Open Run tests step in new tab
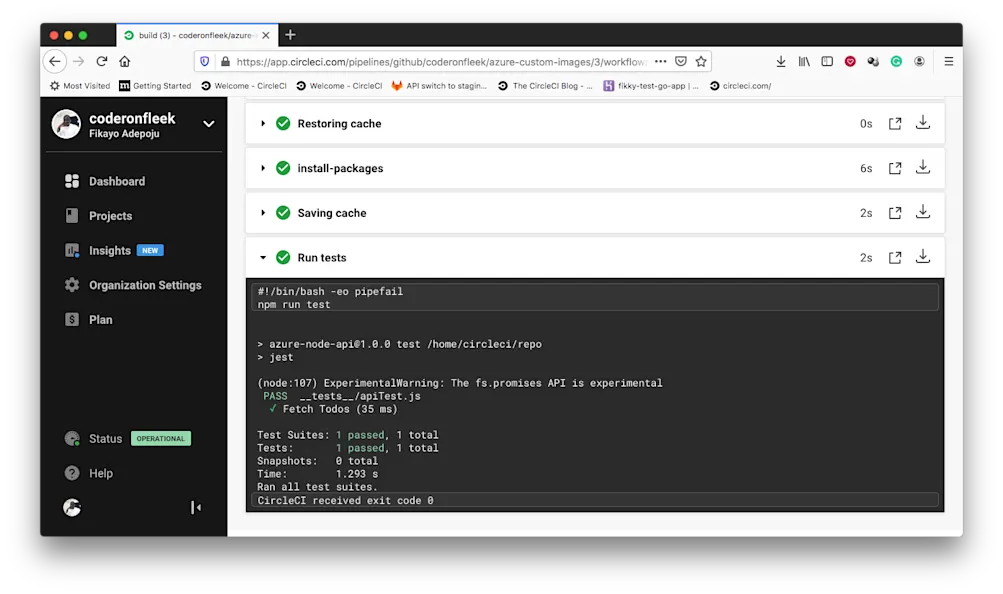Screen dimensions: 1003x594 (x=895, y=258)
